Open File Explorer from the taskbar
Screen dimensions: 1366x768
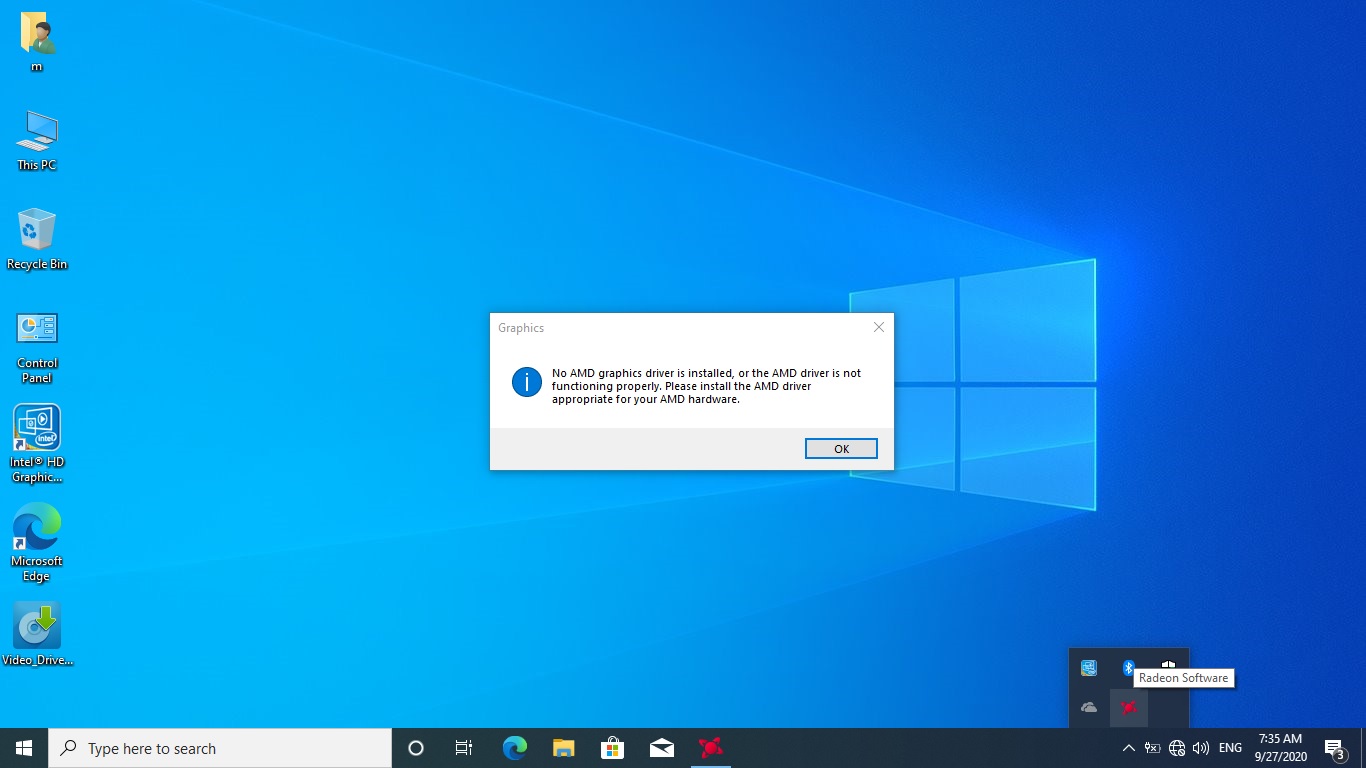pos(563,748)
